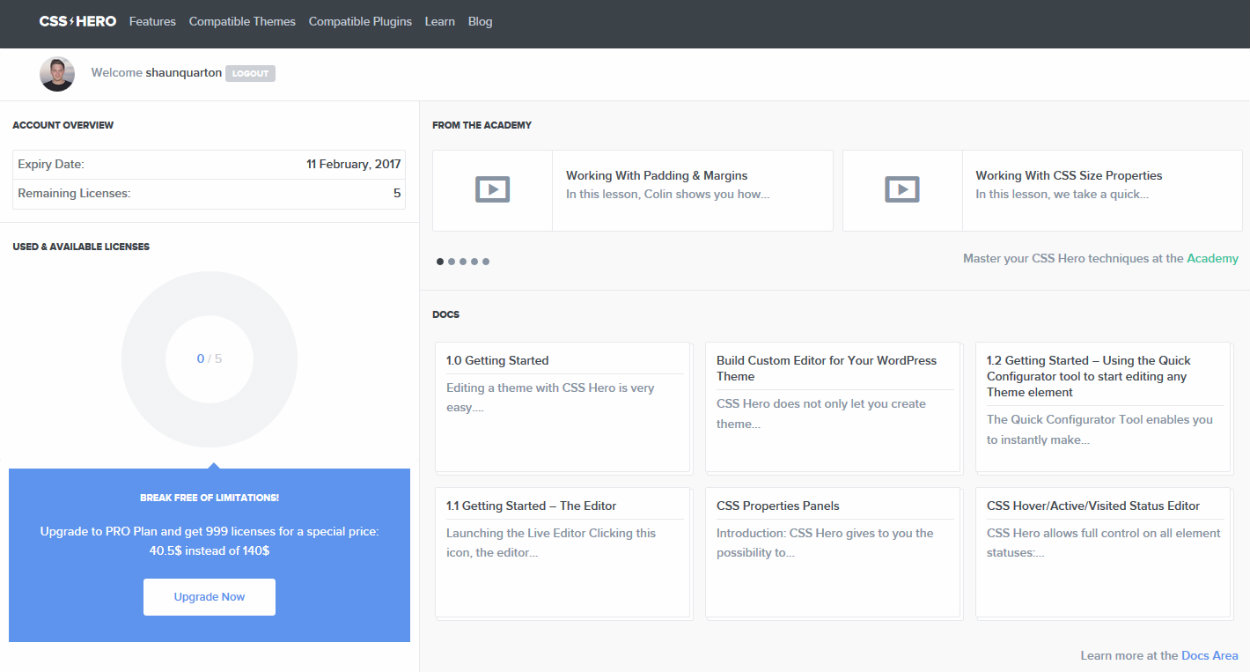The width and height of the screenshot is (1250, 672).
Task: Open the Docs Area link
Action: coord(1210,656)
